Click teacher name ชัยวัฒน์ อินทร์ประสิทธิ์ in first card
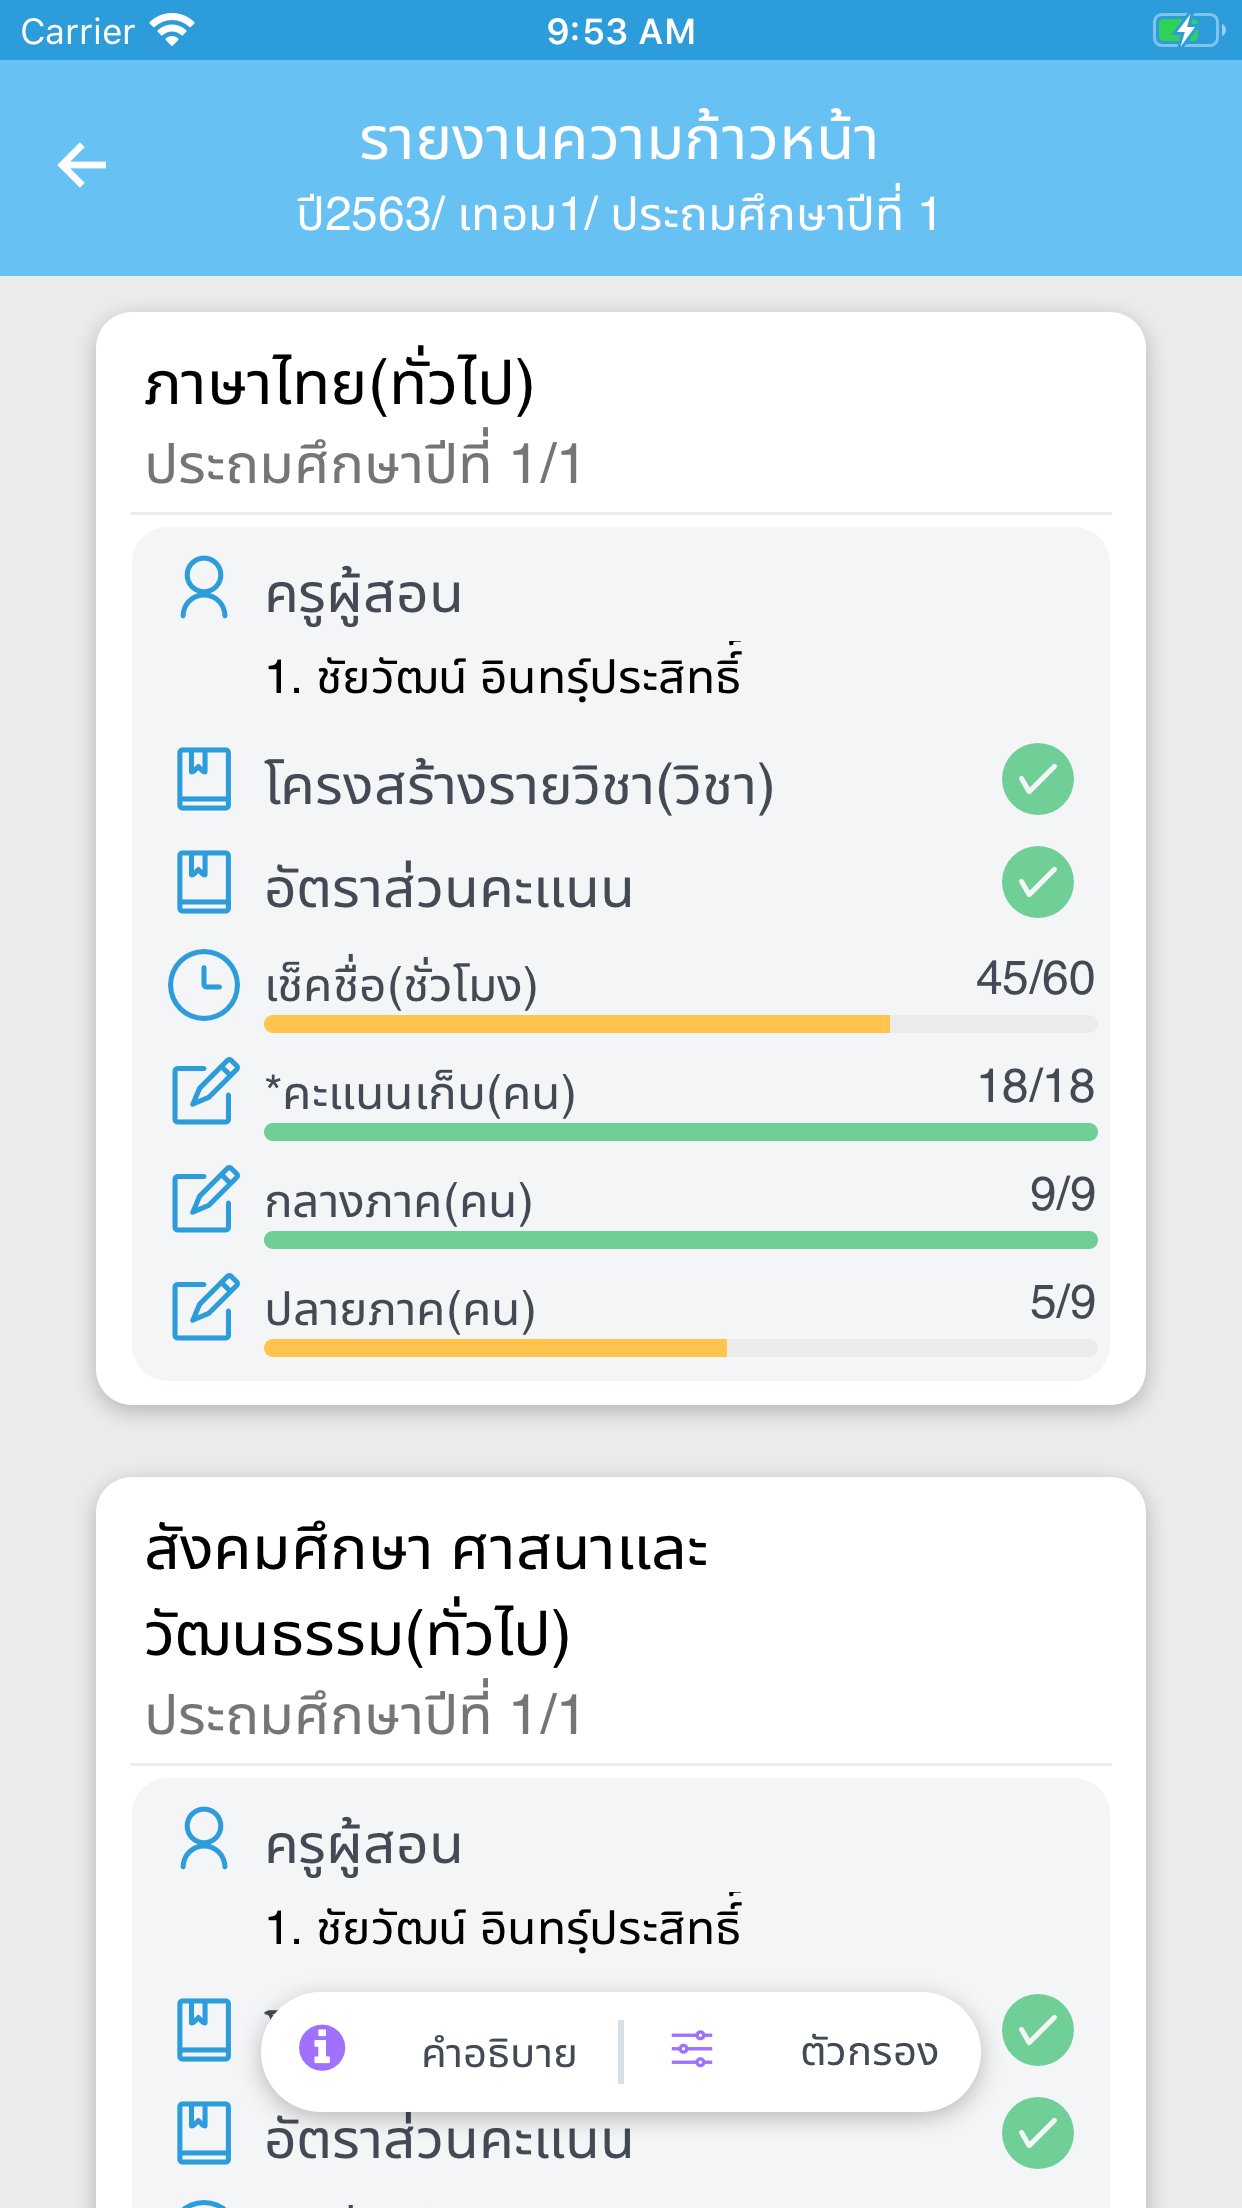Viewport: 1242px width, 2208px height. 504,677
